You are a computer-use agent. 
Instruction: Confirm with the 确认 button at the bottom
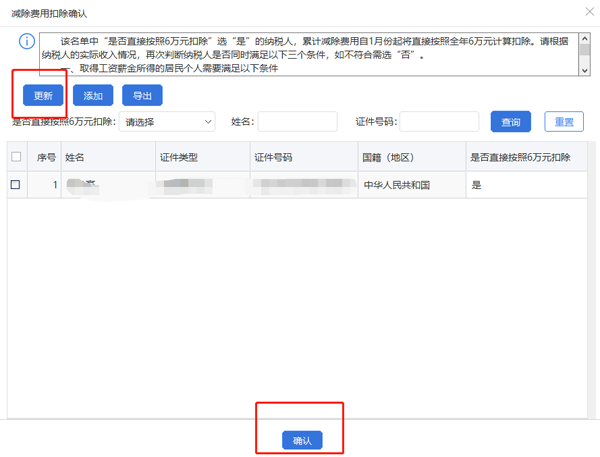301,440
